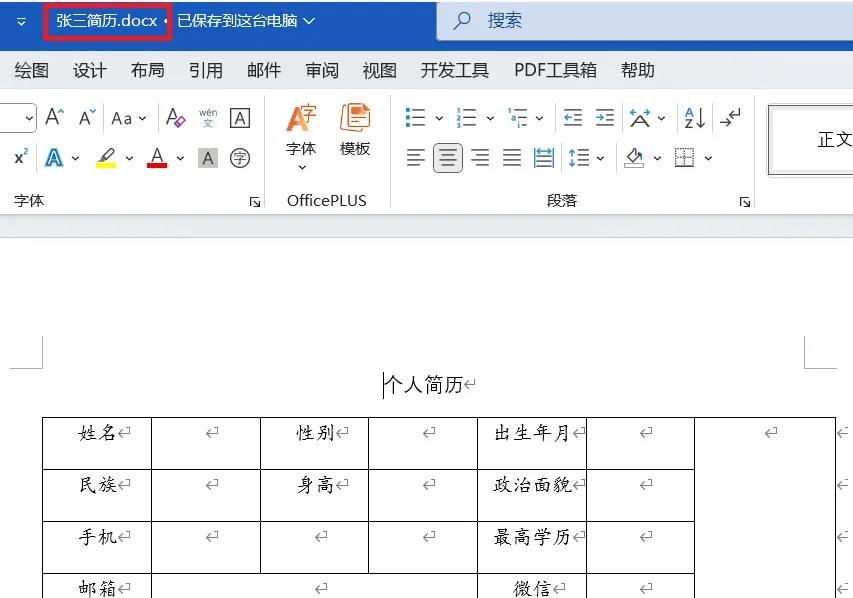Click the Numbering list icon
This screenshot has height=598, width=853.
(466, 118)
